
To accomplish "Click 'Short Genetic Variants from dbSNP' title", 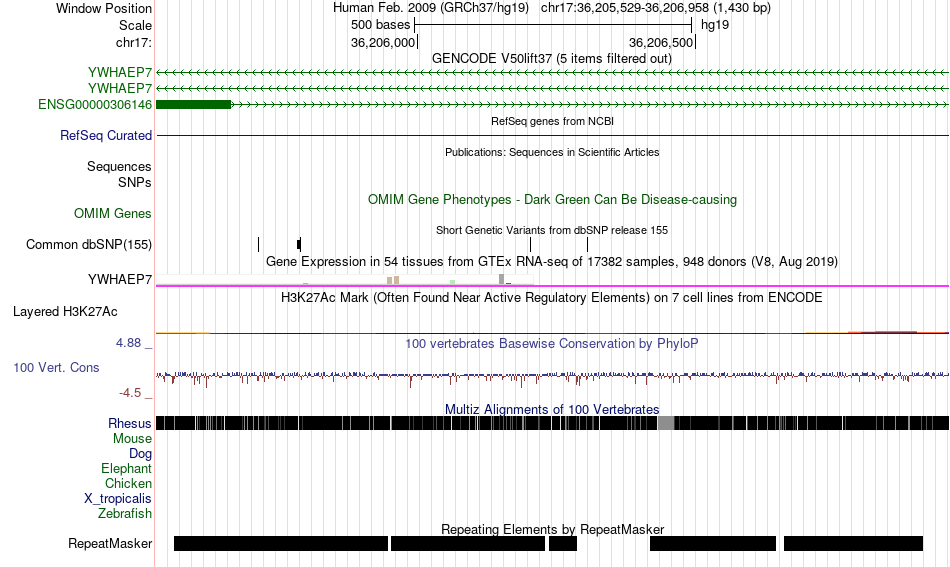I will tap(552, 230).
